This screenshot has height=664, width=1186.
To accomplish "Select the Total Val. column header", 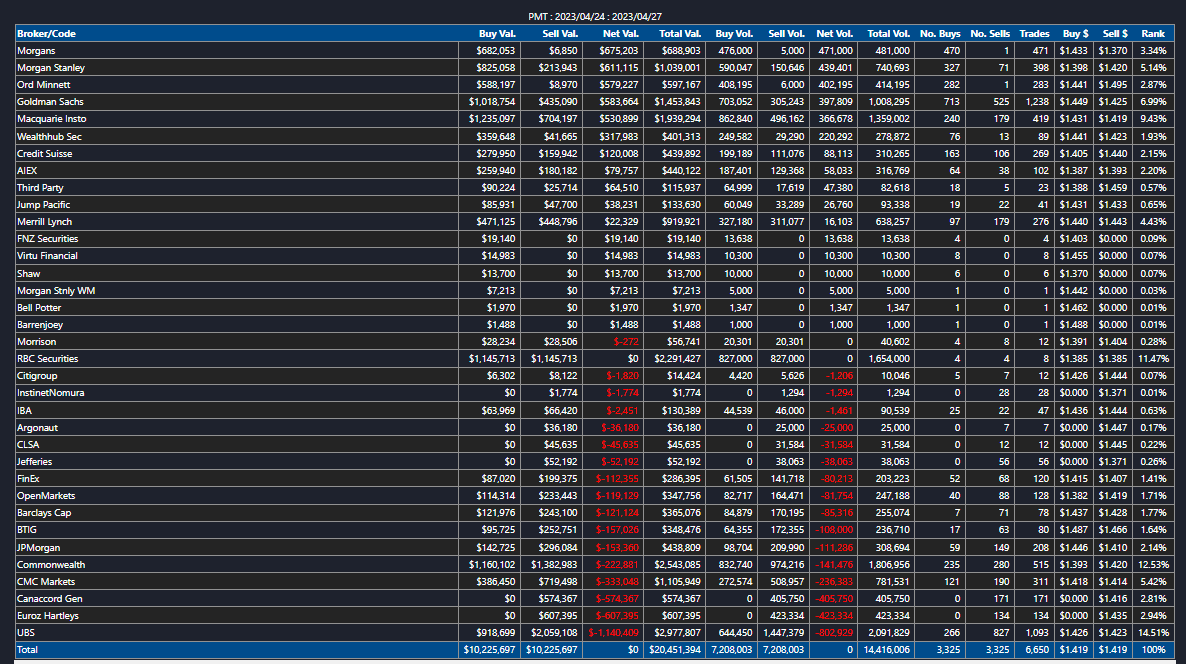I will coord(680,34).
